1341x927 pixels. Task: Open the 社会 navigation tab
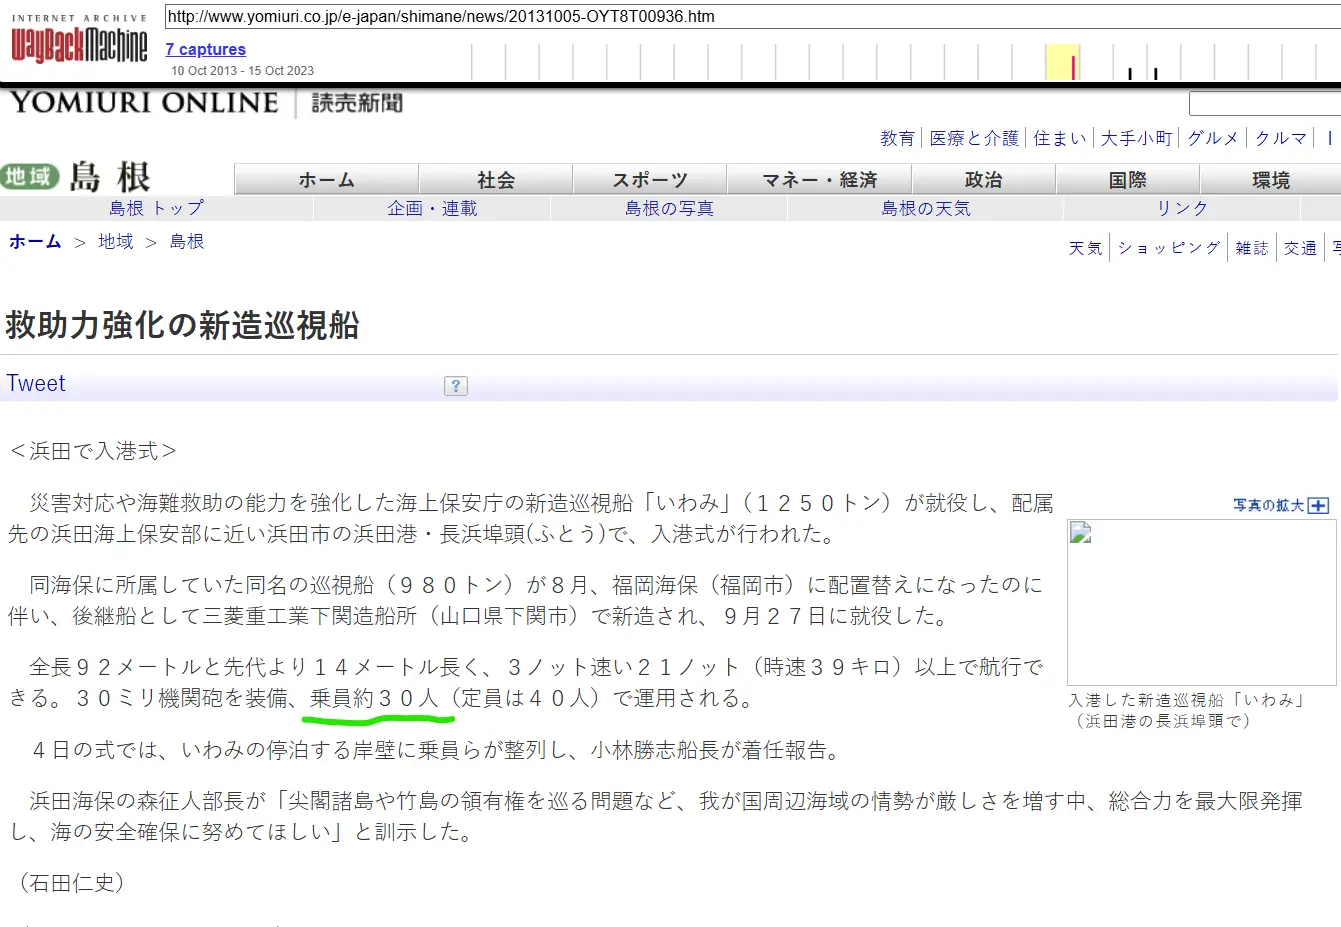[496, 180]
